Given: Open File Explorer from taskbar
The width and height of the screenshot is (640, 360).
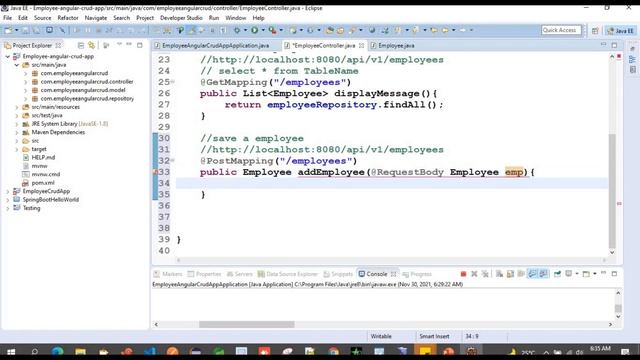Looking at the screenshot, I should point(80,351).
